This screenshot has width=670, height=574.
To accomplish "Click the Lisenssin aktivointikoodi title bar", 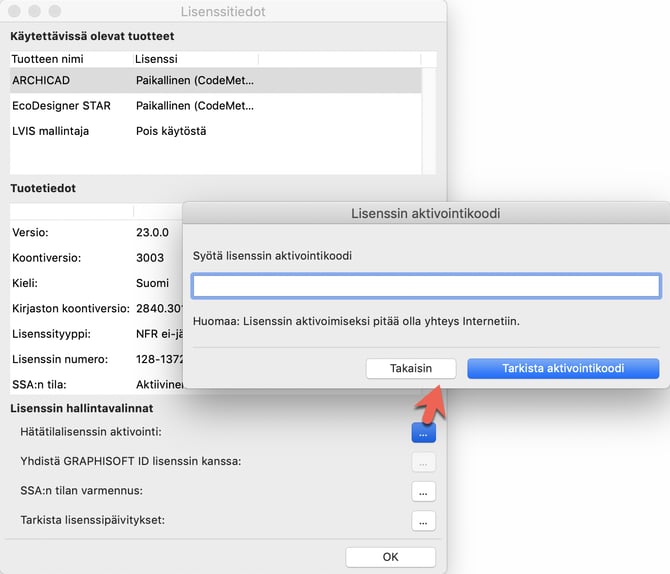I will pos(425,213).
